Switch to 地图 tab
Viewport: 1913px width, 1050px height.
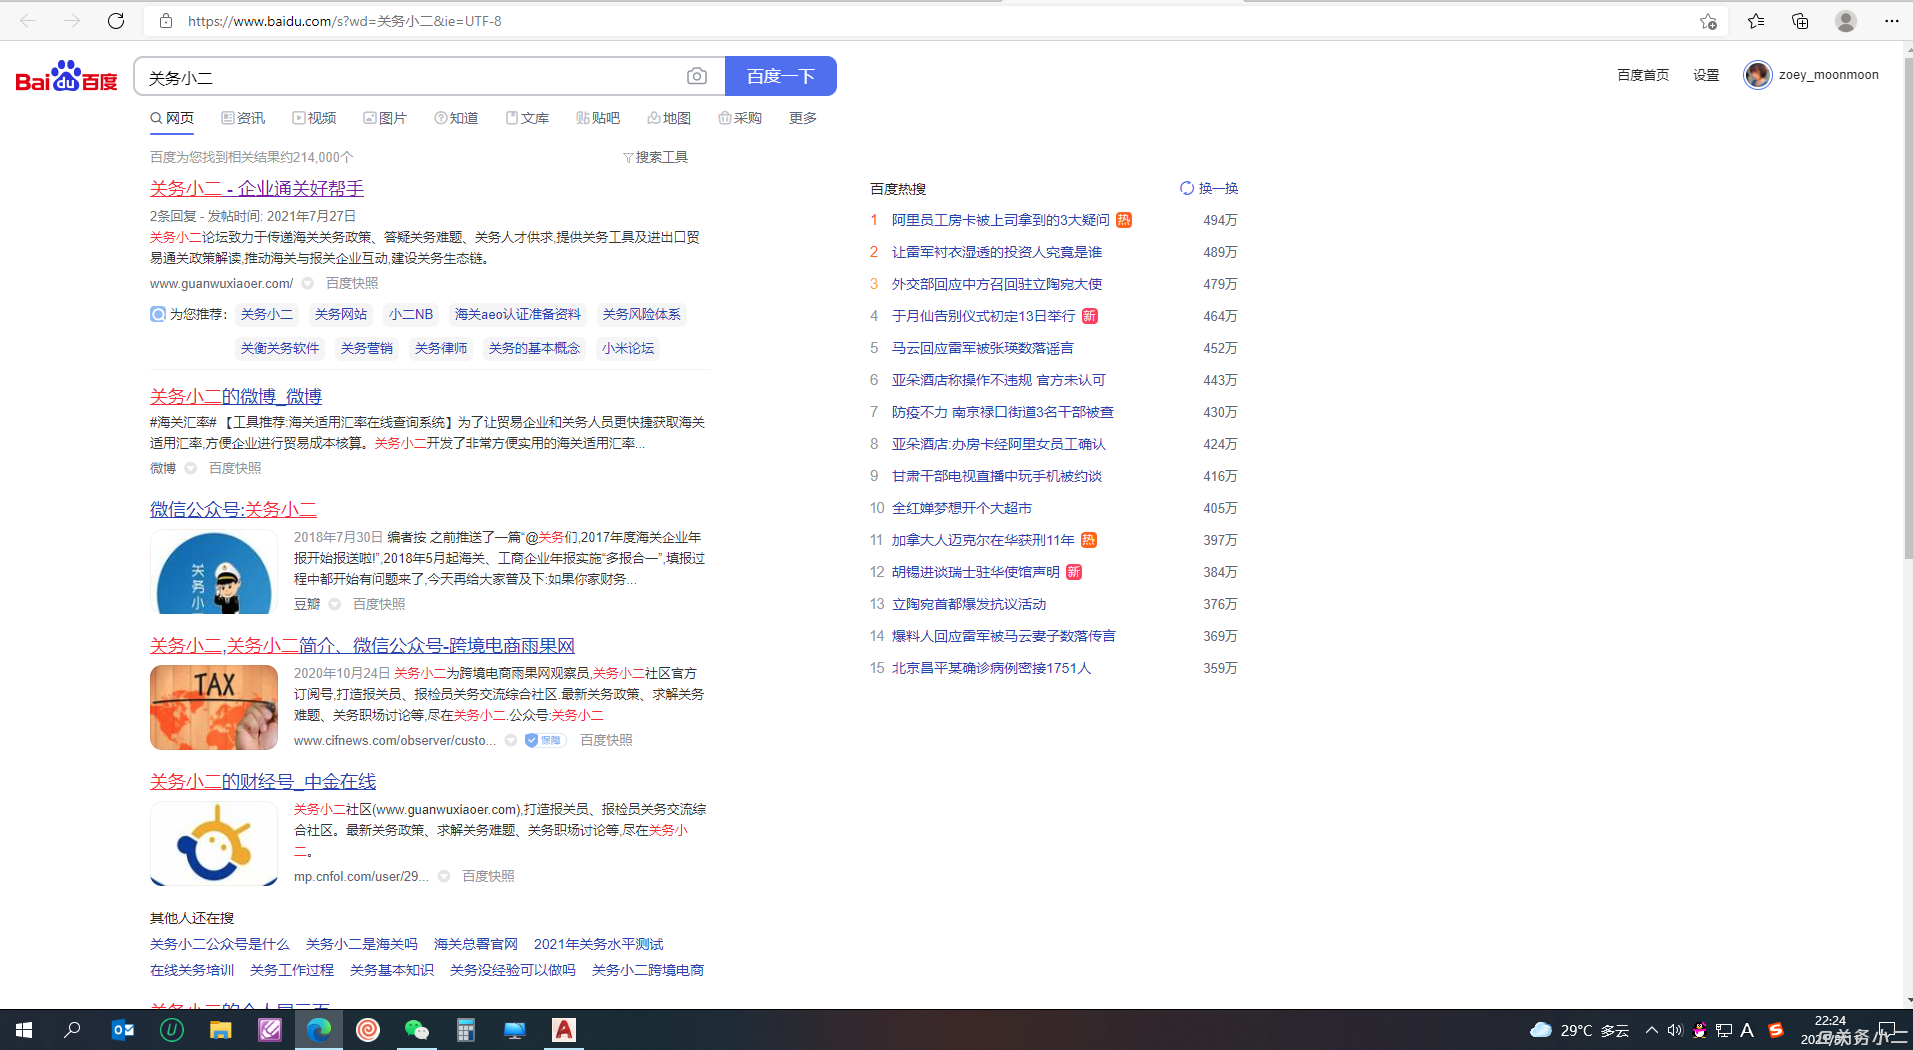pyautogui.click(x=669, y=118)
